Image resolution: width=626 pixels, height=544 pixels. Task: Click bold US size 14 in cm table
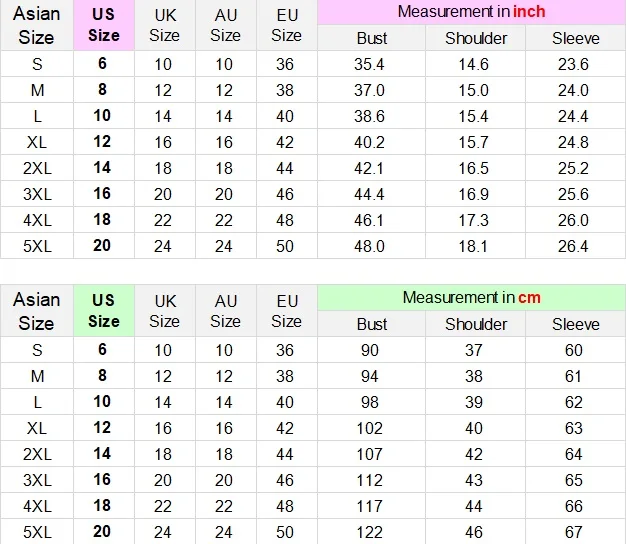pos(102,453)
